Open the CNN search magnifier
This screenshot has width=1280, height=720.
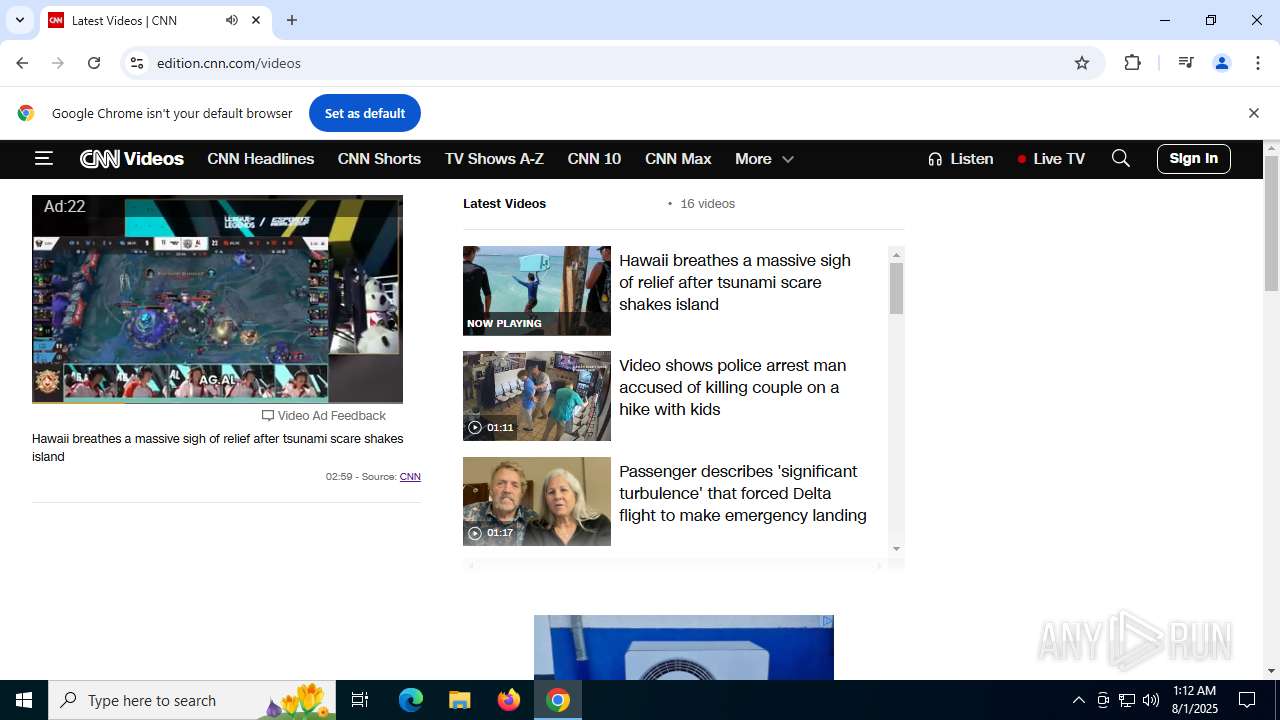[x=1121, y=158]
